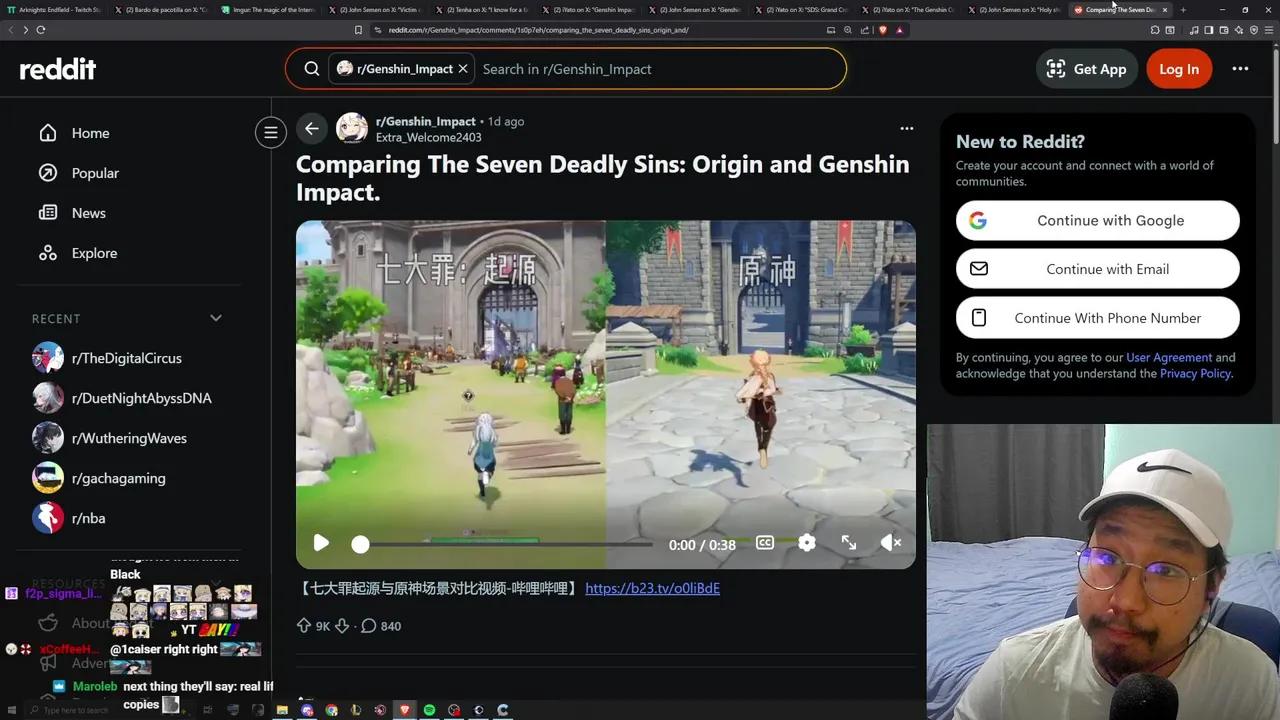Toggle the sidebar collapse hamburger button
This screenshot has width=1280, height=720.
270,132
